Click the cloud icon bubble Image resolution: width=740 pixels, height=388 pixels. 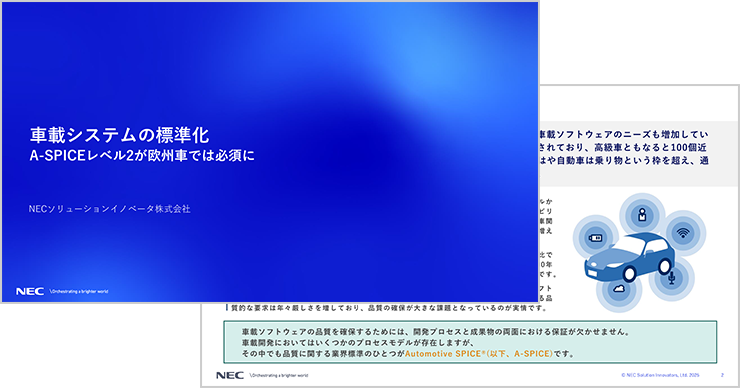click(x=619, y=289)
